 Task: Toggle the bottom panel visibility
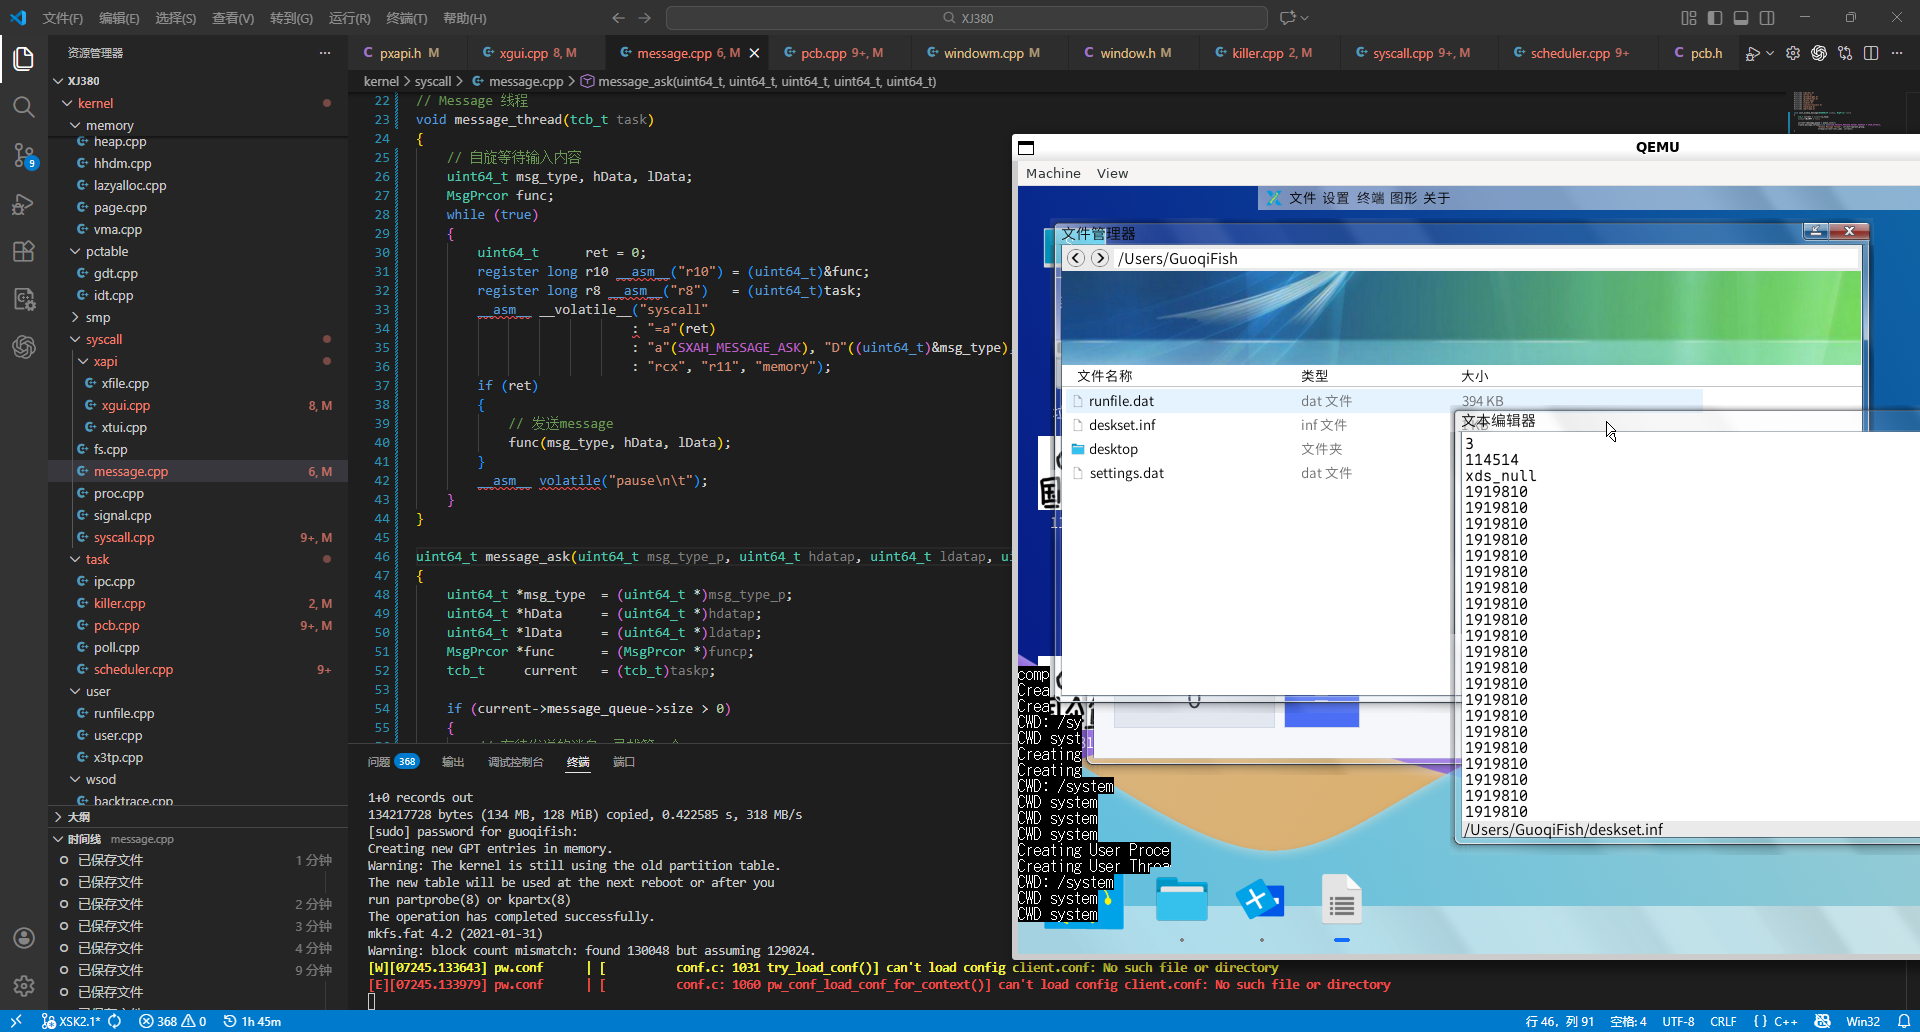[x=1741, y=18]
